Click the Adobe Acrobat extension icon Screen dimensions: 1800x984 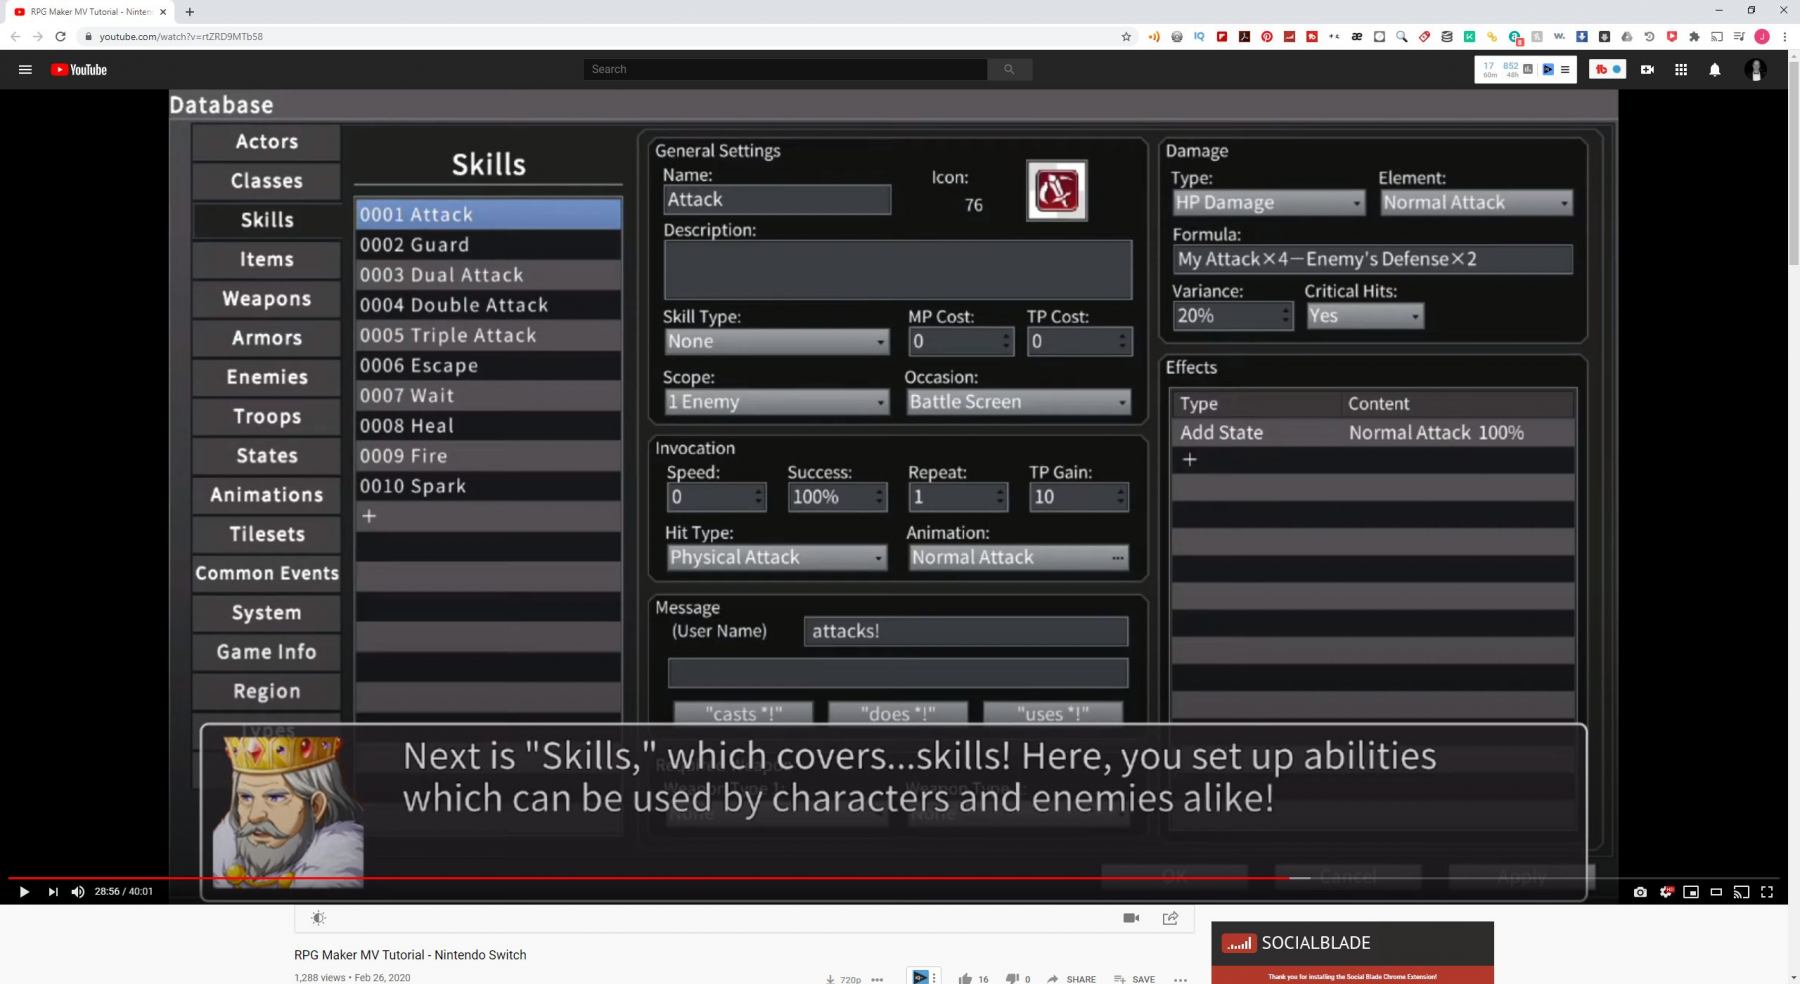click(1244, 36)
